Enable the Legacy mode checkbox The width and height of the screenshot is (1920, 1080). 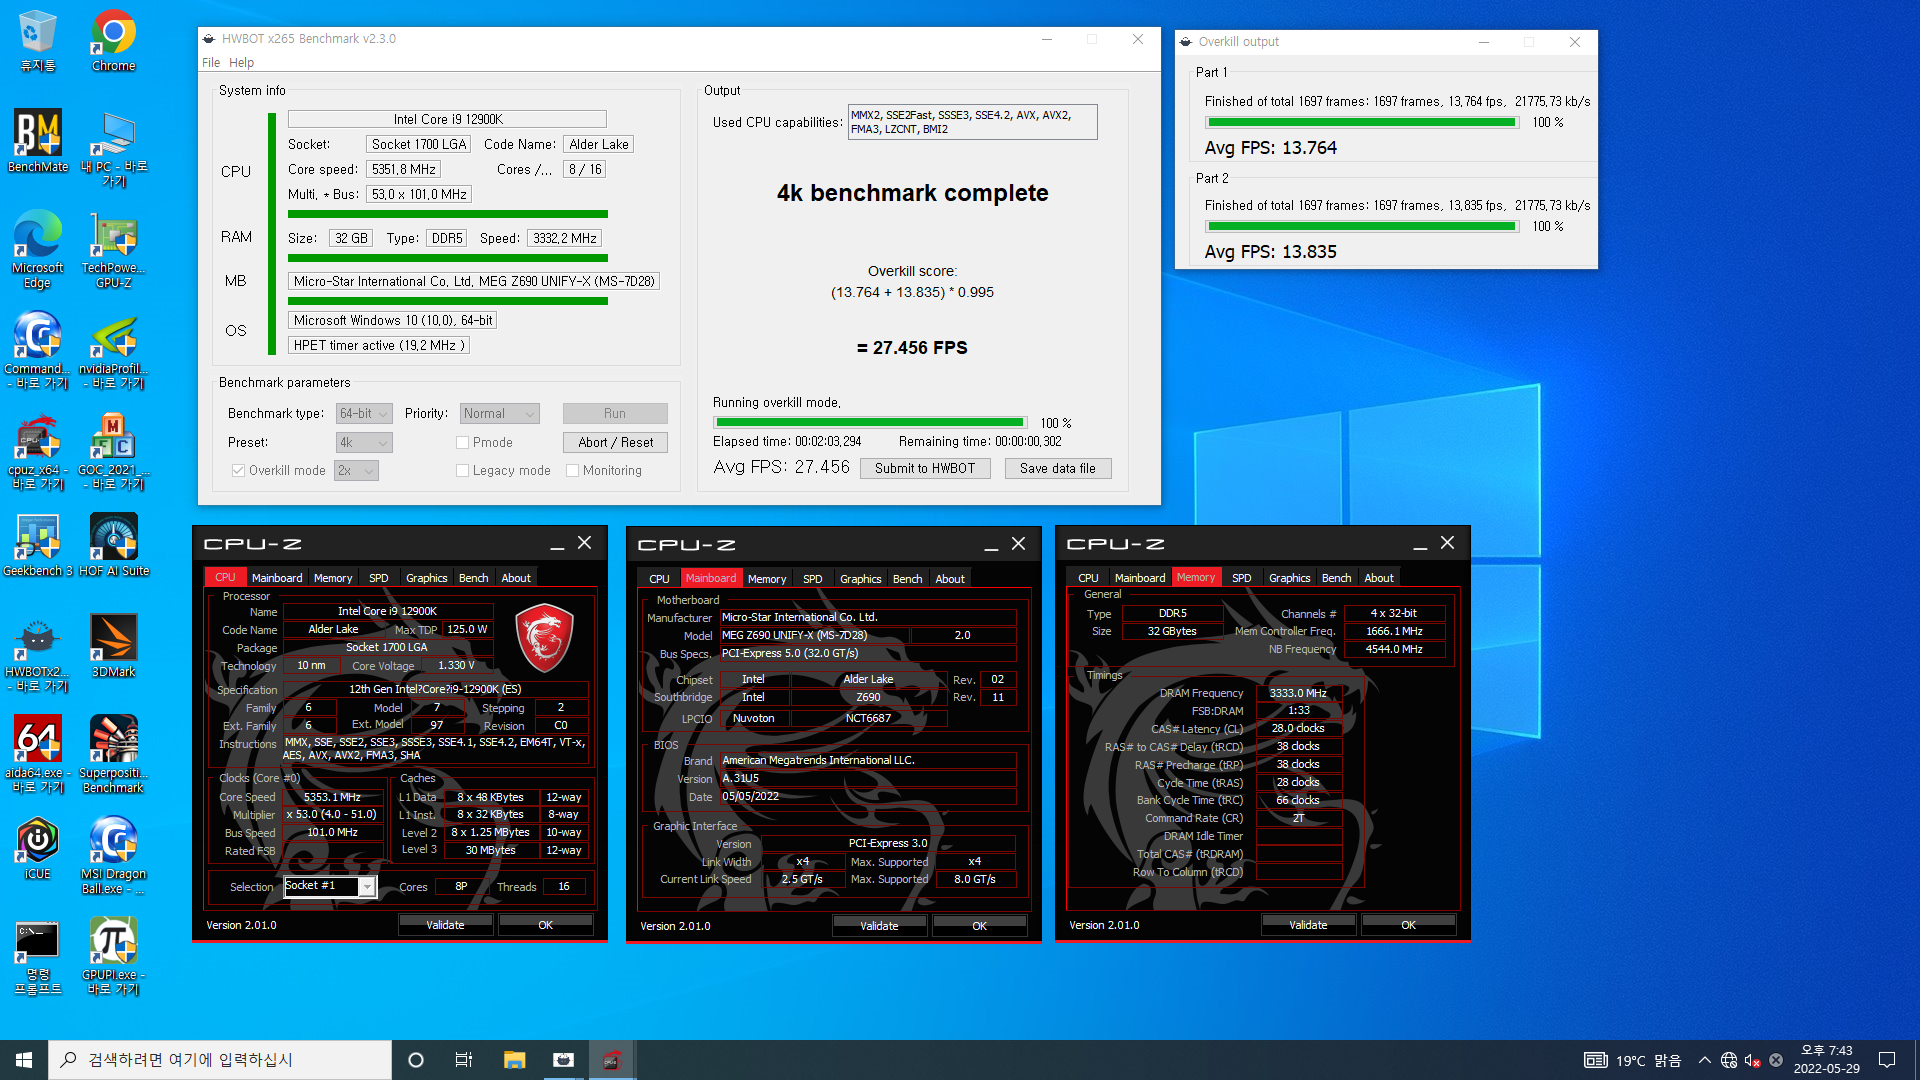tap(462, 471)
